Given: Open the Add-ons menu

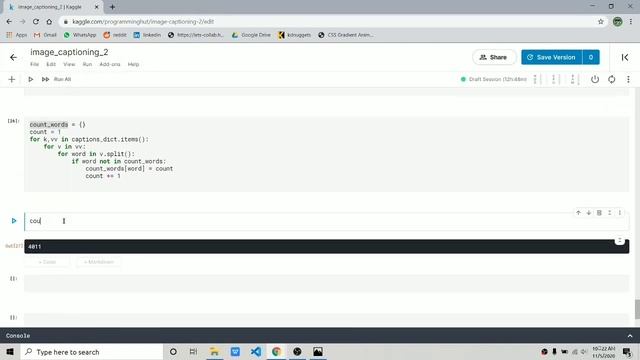Looking at the screenshot, I should click(110, 64).
